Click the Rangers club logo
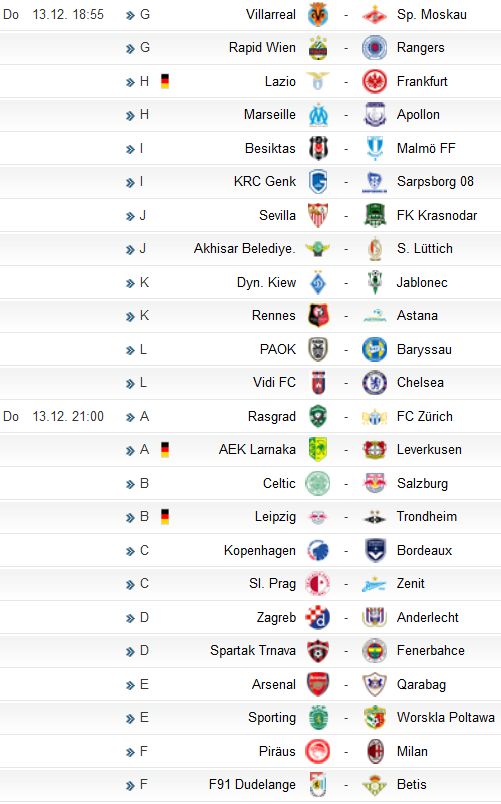Screen dimensions: 501x804 374,48
